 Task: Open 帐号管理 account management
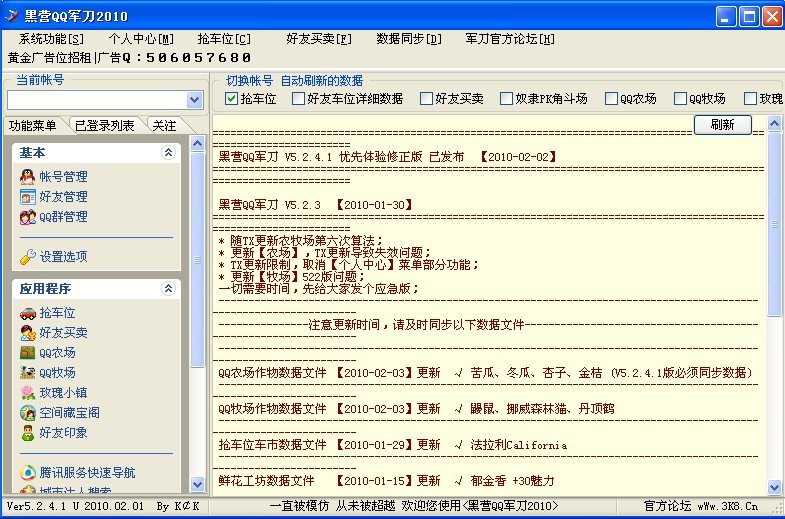(64, 177)
